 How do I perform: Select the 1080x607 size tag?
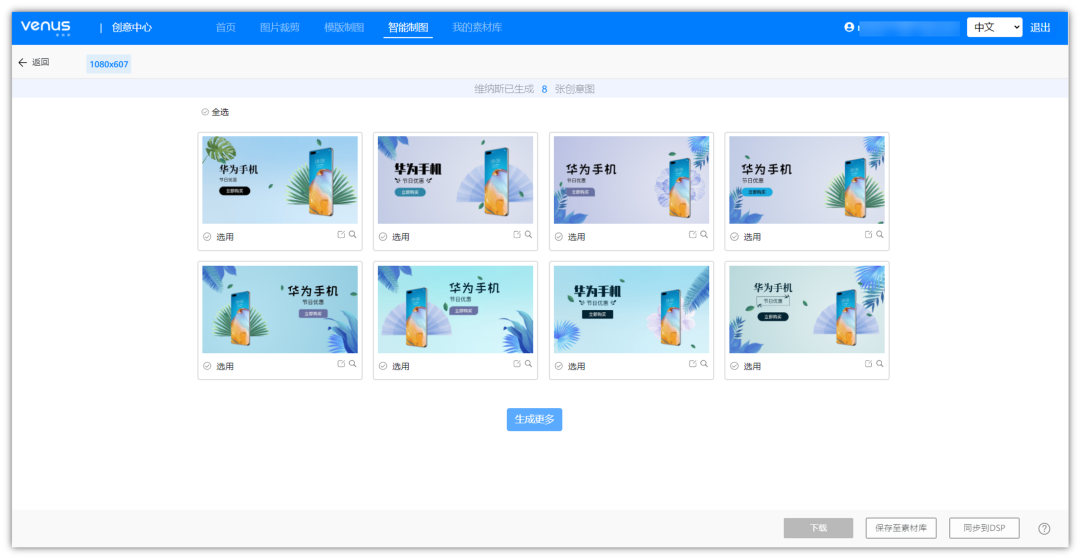point(108,64)
